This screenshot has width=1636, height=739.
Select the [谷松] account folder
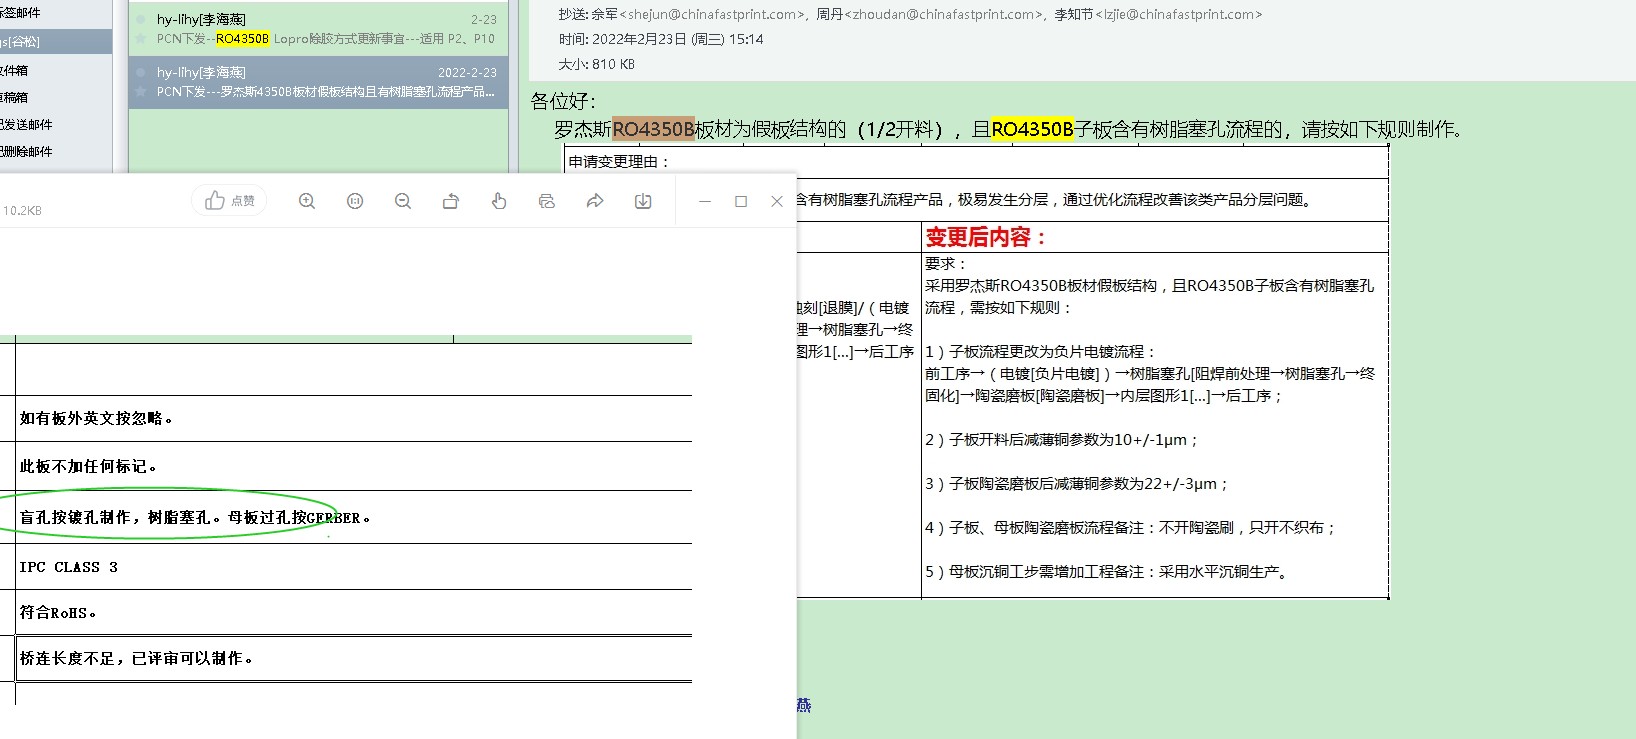pos(55,41)
